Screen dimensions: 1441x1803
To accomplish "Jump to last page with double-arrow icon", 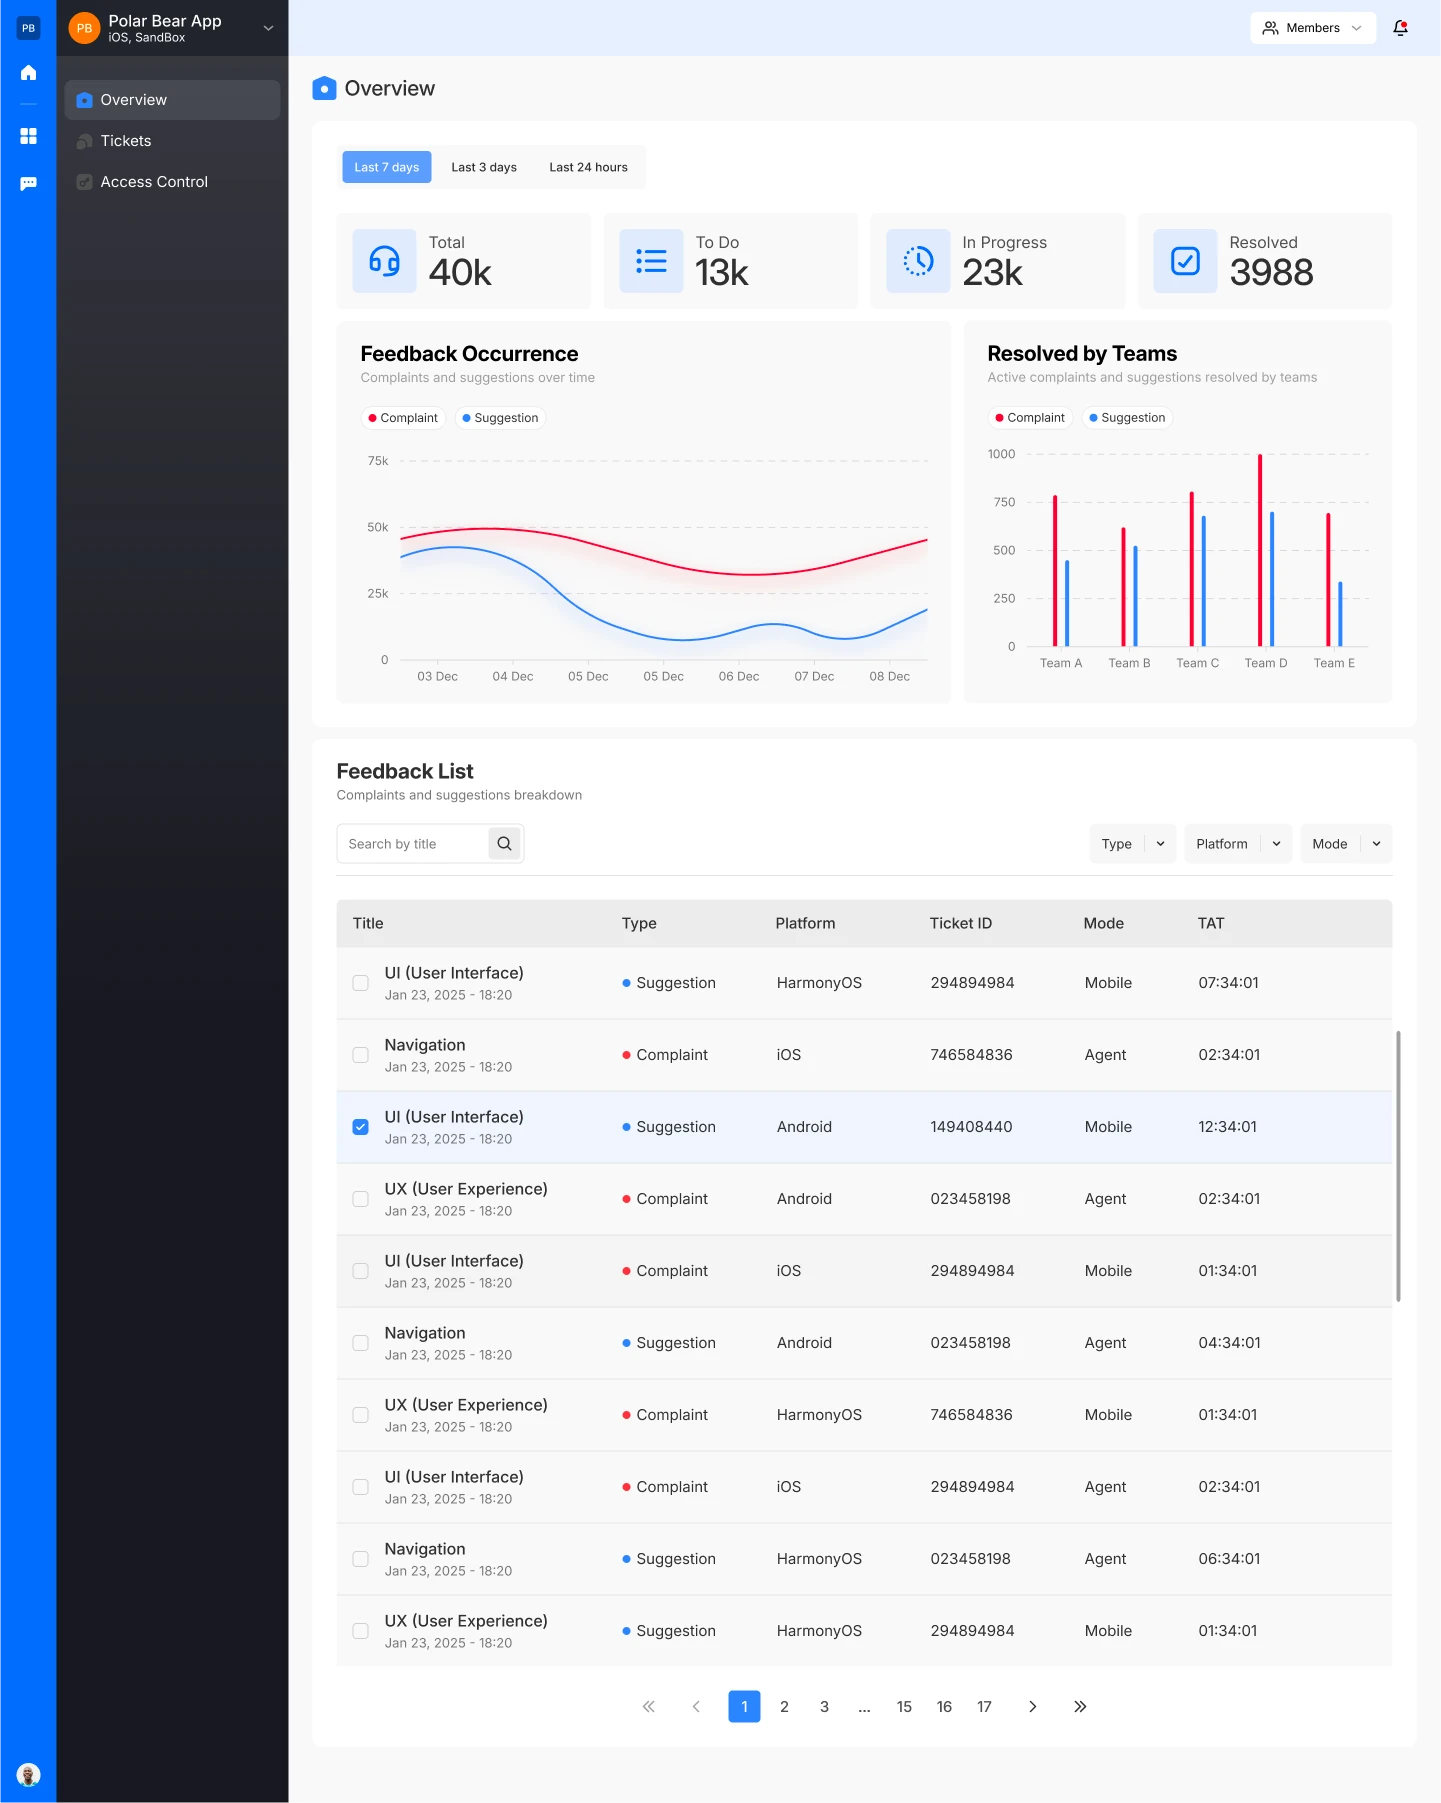I will click(x=1080, y=1707).
